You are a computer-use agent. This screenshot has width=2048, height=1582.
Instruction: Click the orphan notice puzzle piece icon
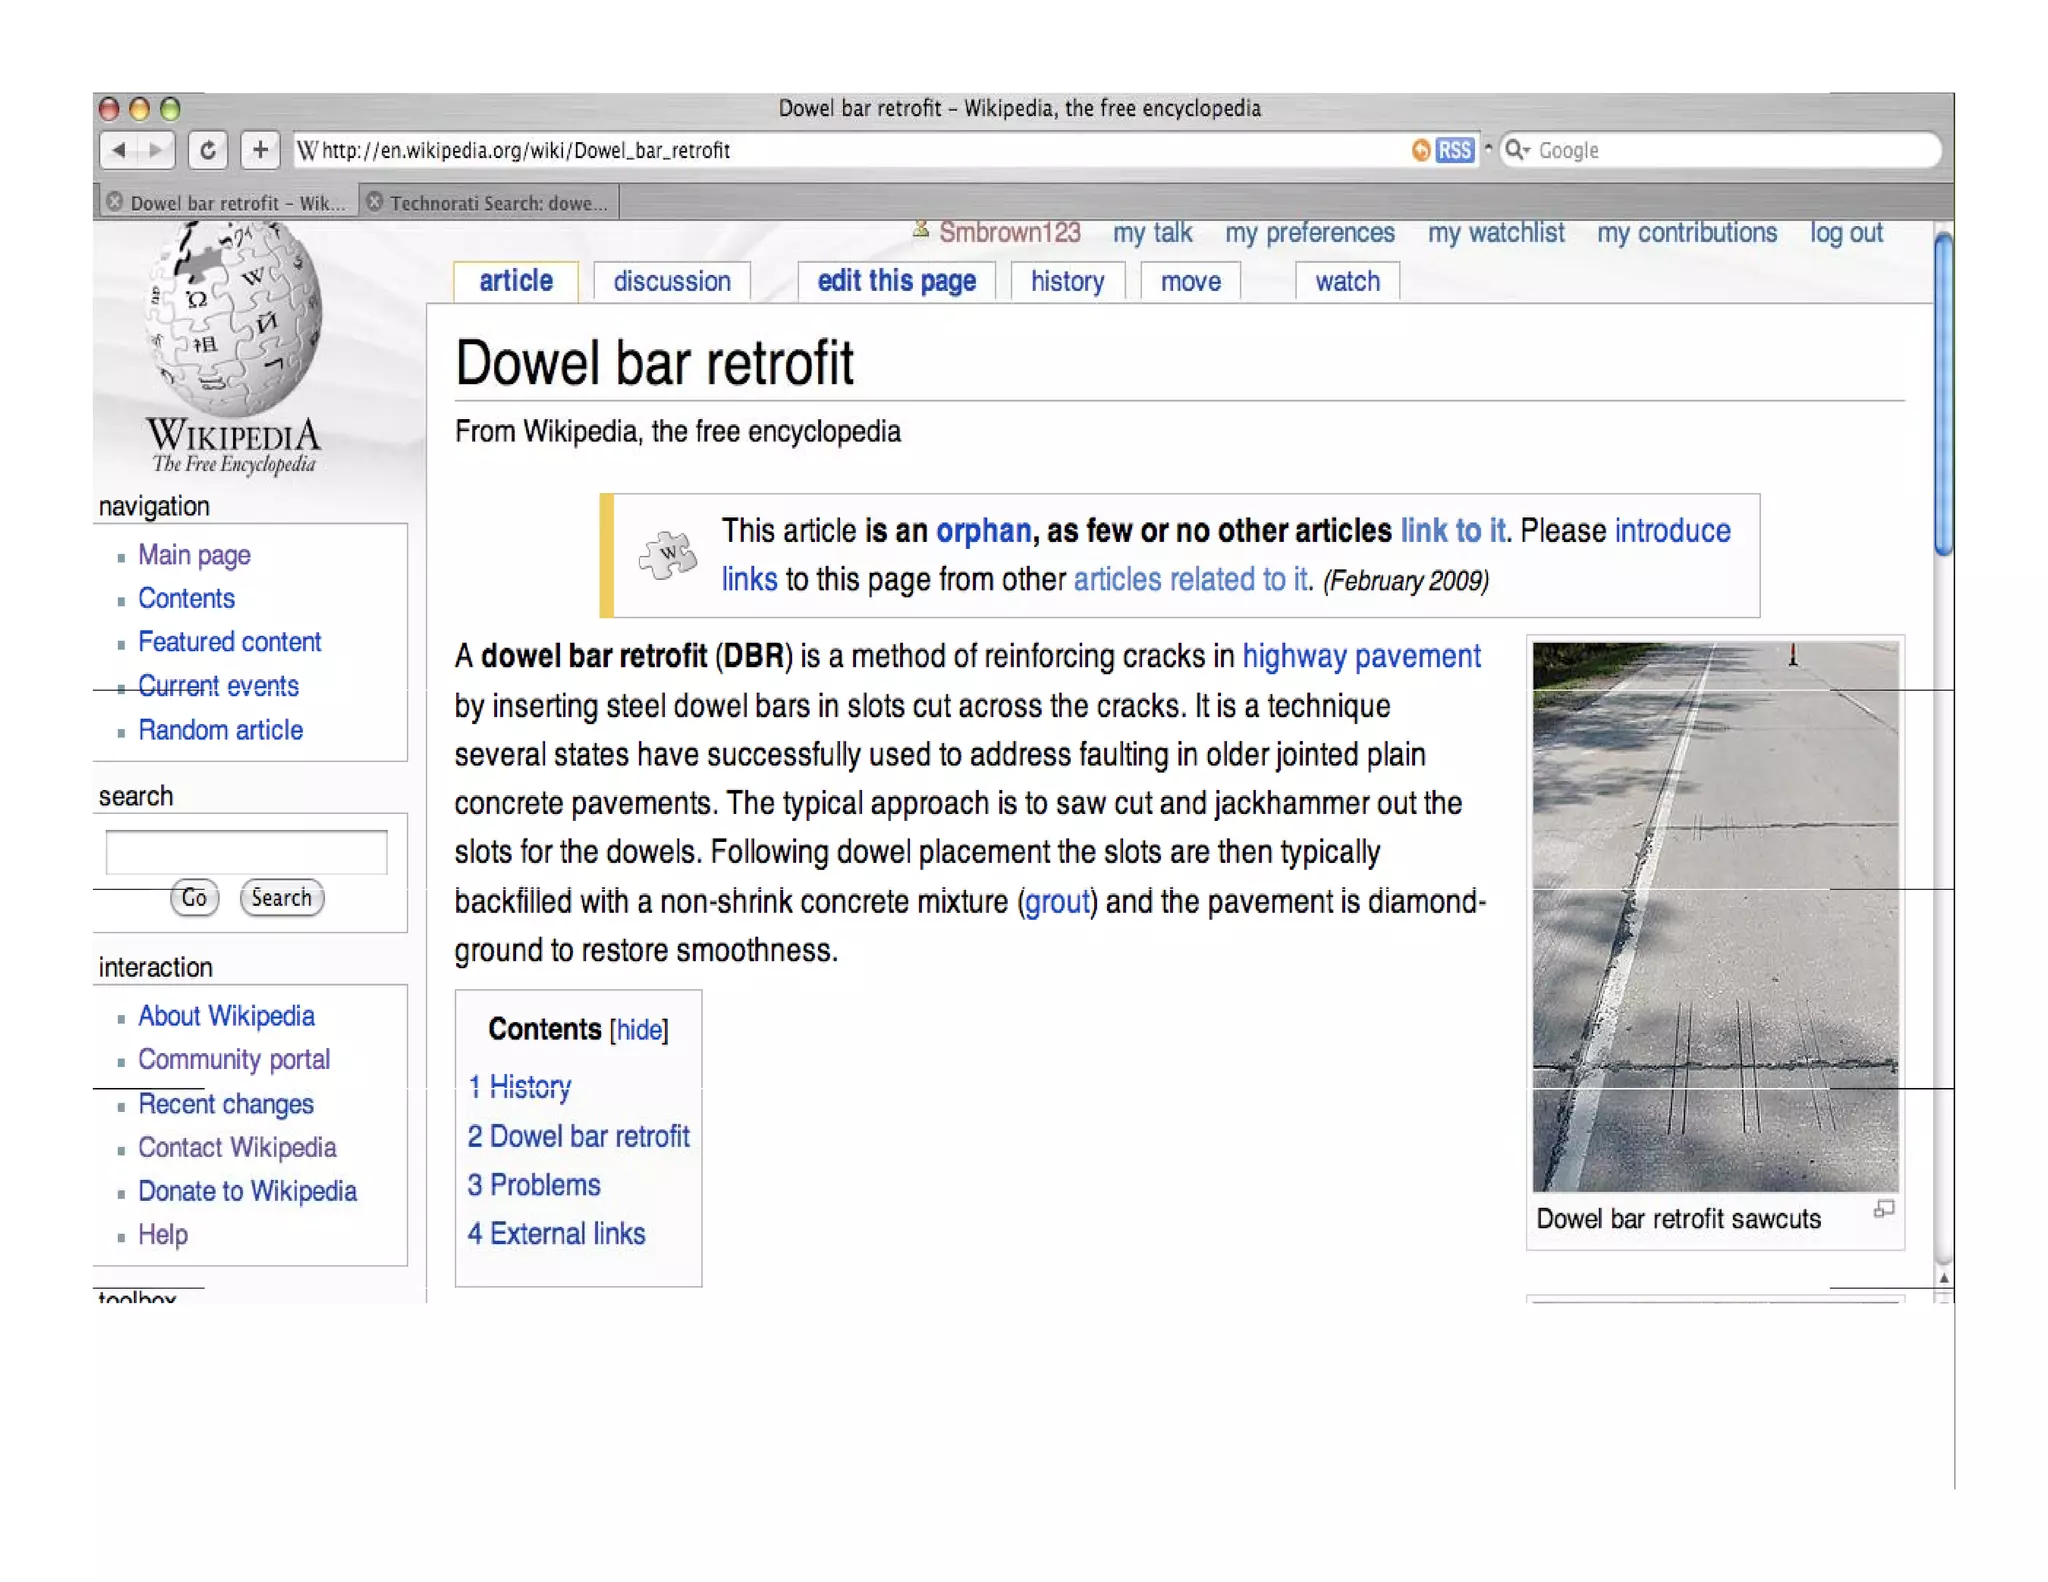667,554
